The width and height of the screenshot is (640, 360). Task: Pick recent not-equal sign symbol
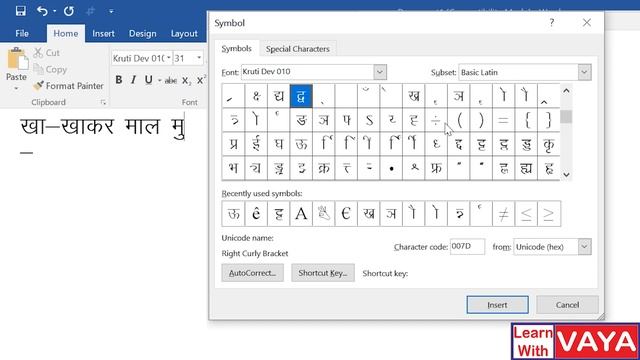(x=503, y=213)
